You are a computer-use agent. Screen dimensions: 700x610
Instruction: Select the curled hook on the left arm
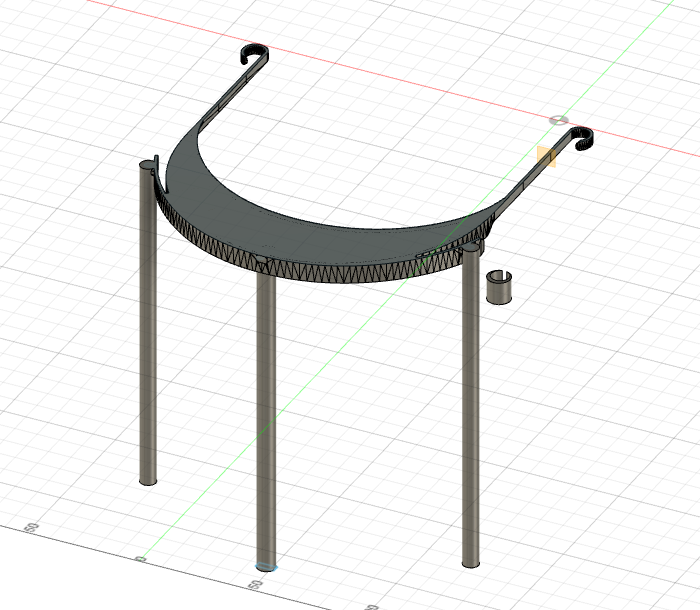click(x=255, y=53)
